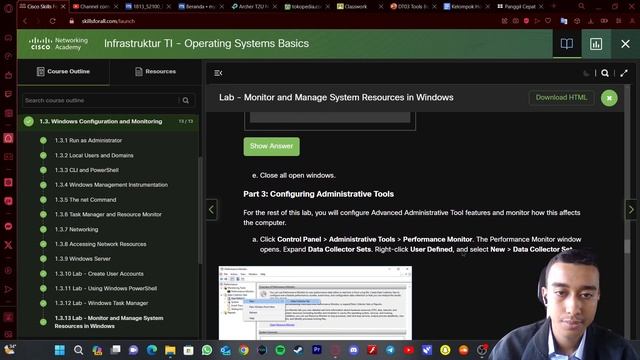Screen dimensions: 640x360
Task: Open 1.3.12 Lab - Windows Task Manager
Action: pos(102,303)
